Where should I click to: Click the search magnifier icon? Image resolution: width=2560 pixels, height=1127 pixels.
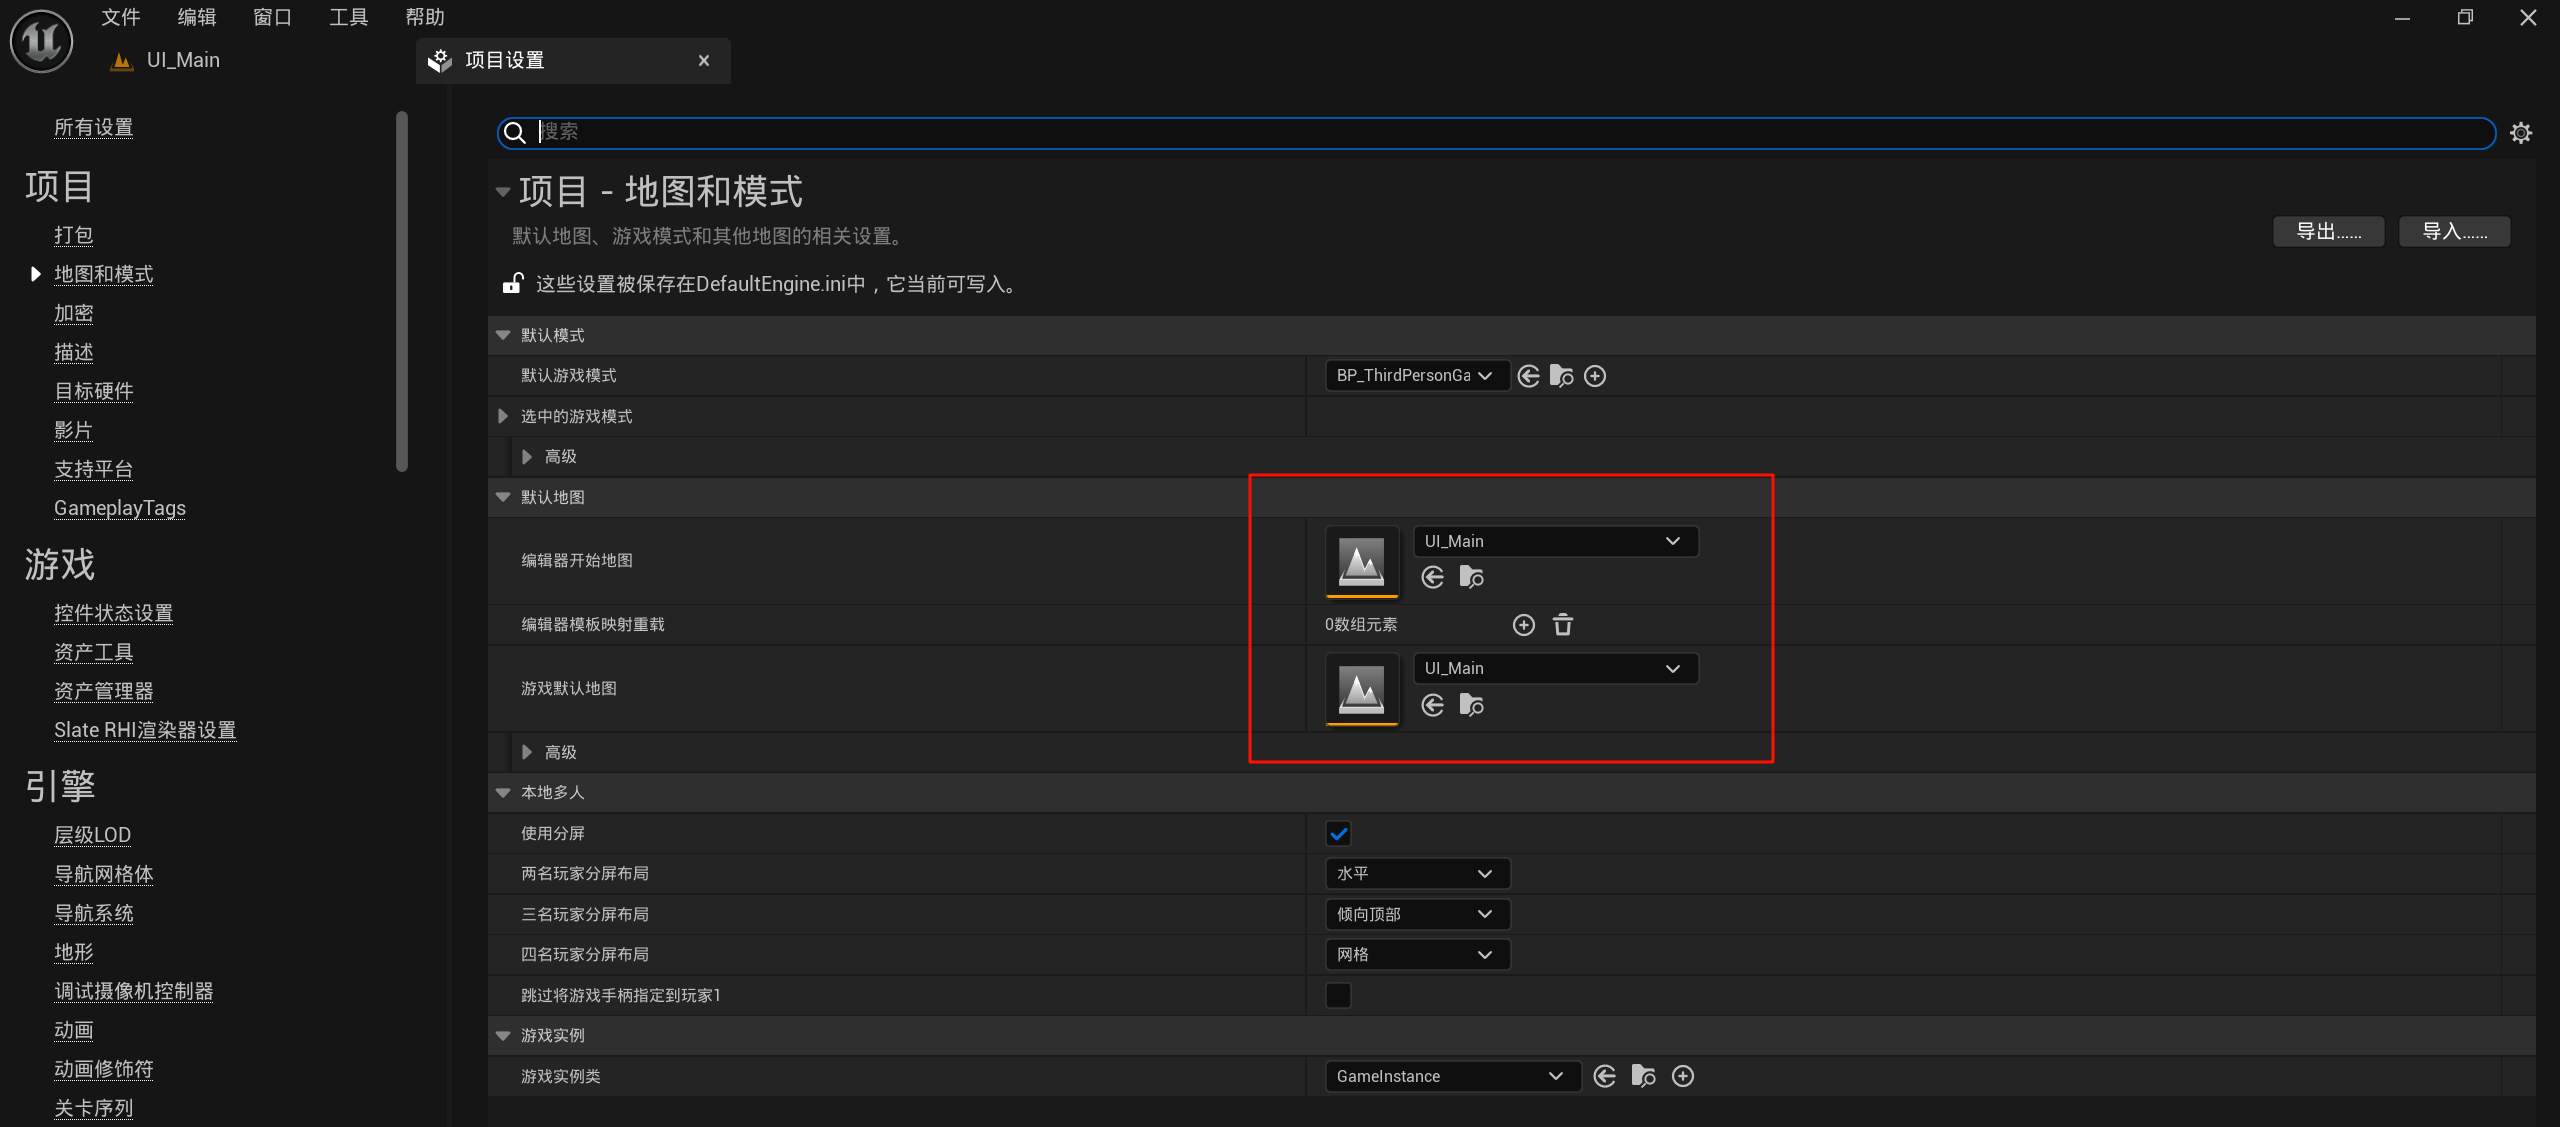coord(514,133)
